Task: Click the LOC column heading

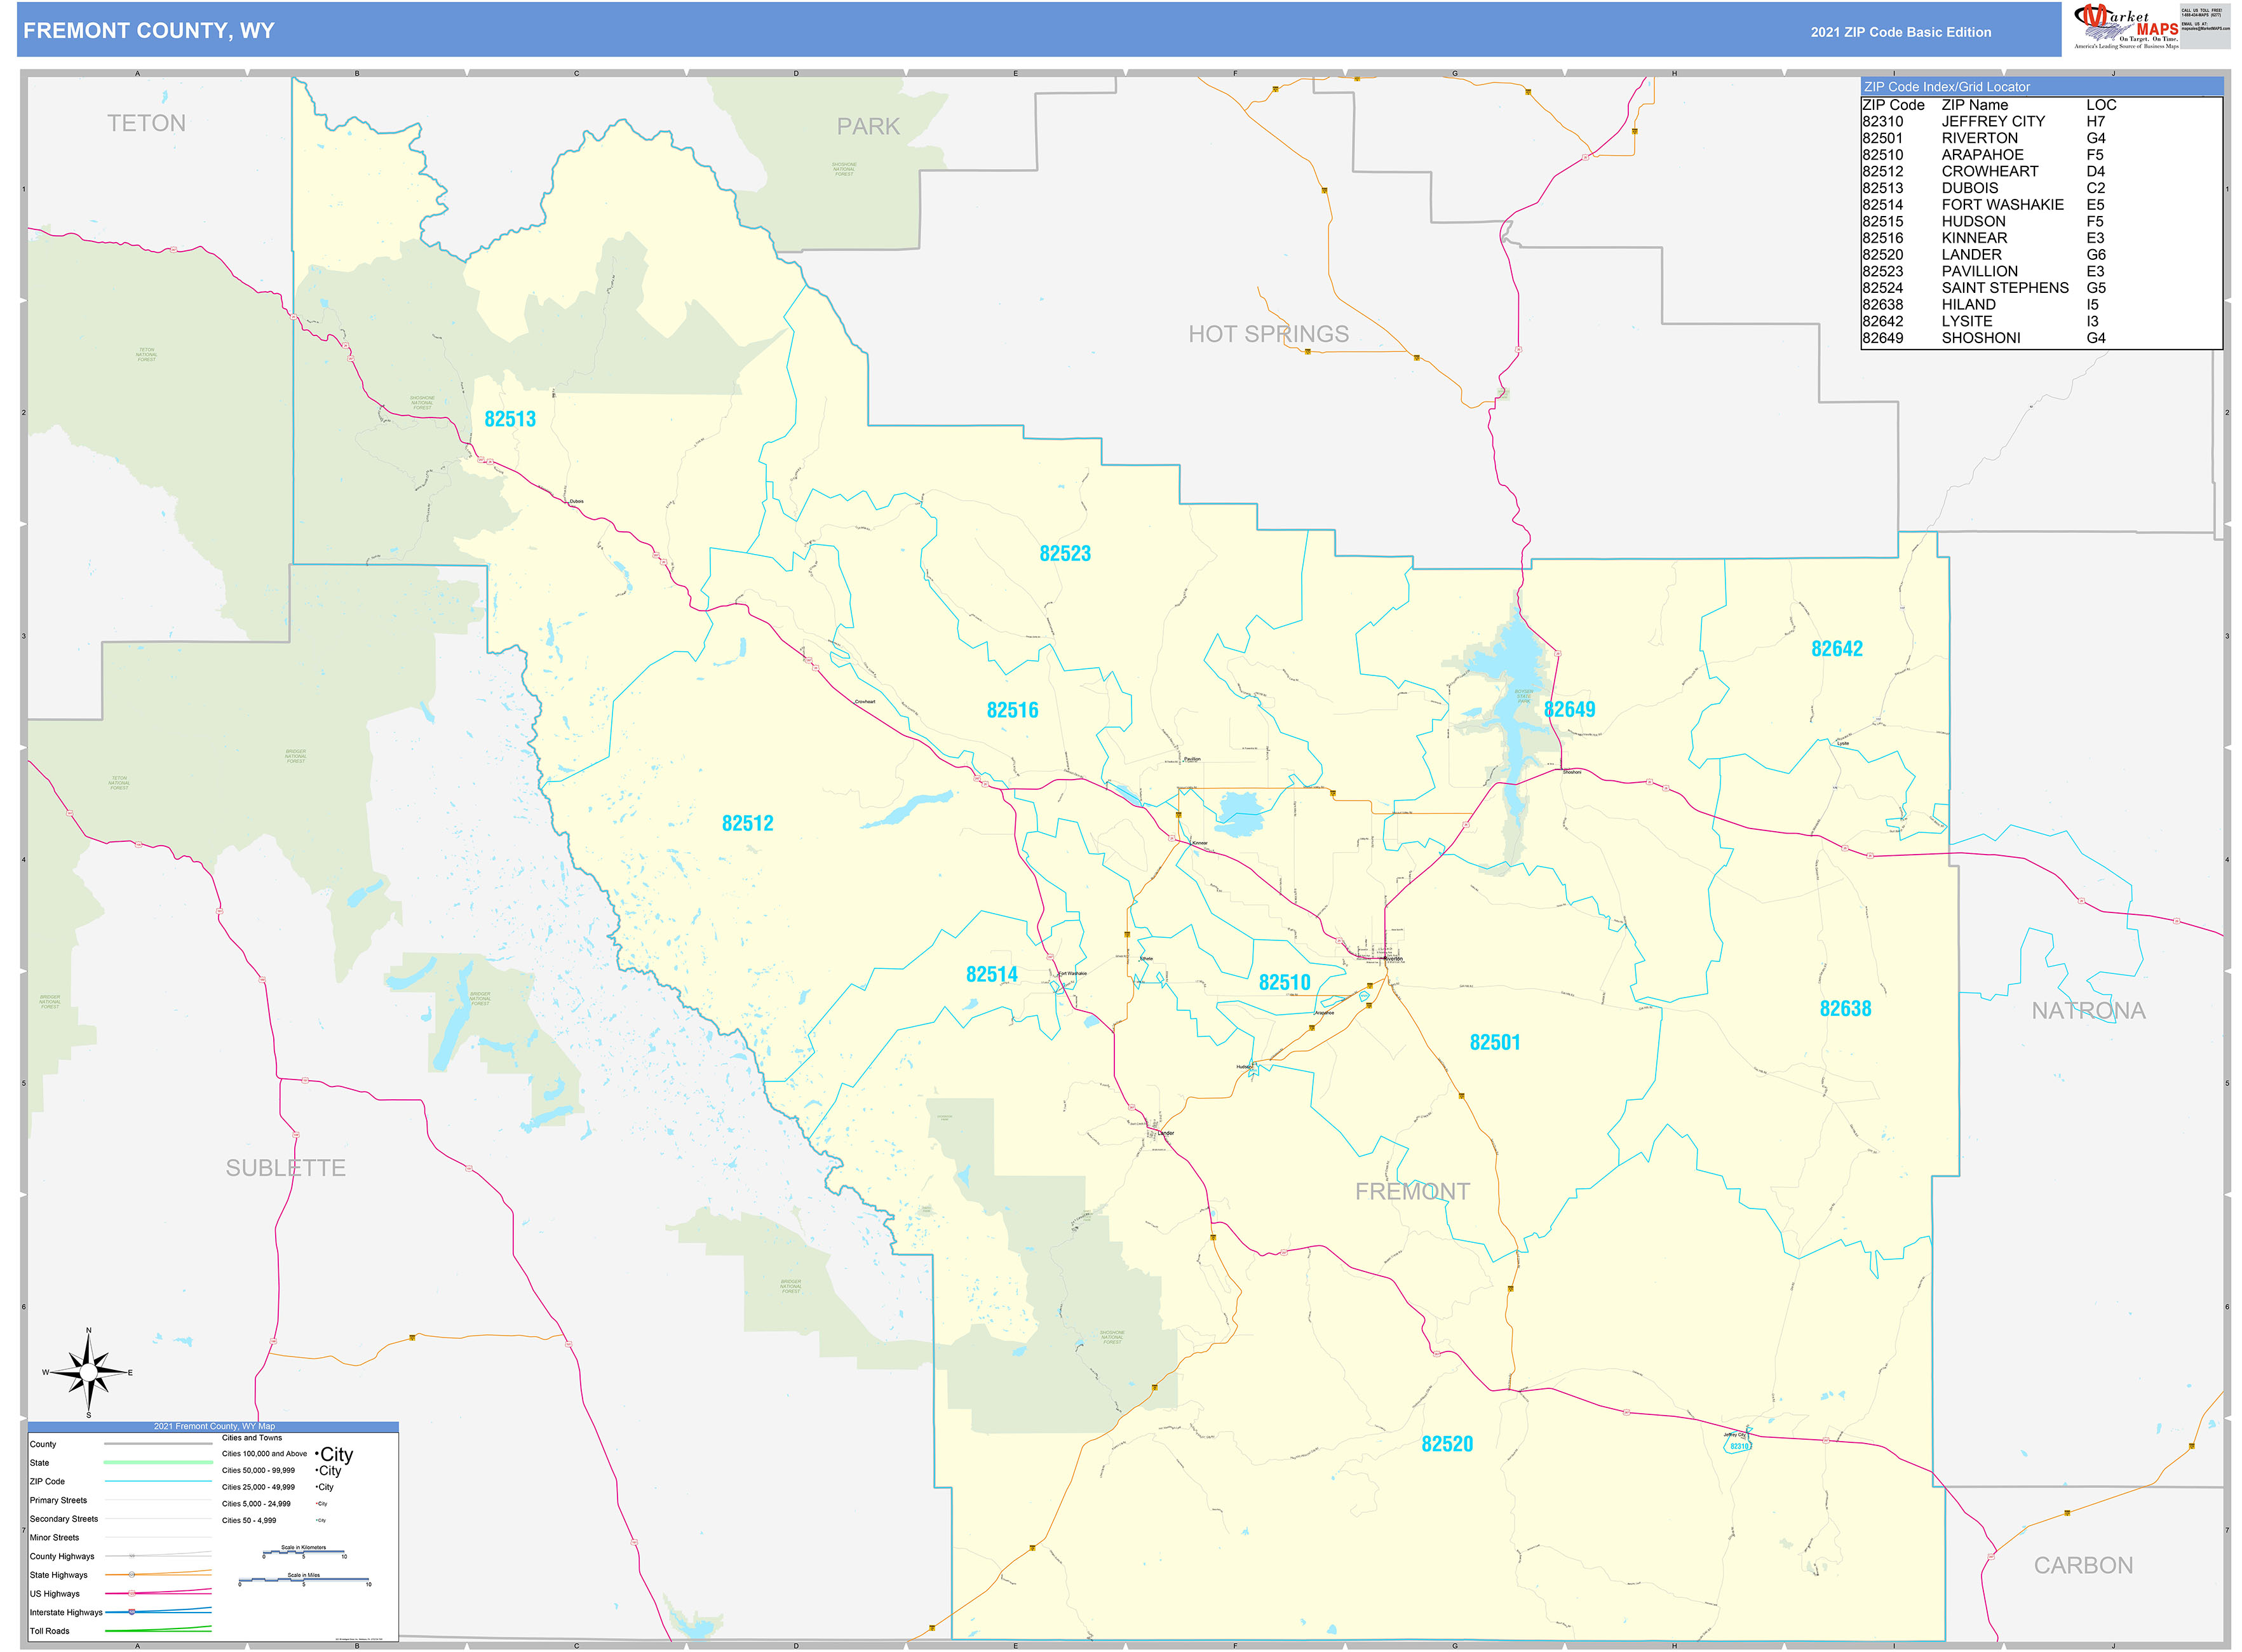Action: click(2101, 105)
